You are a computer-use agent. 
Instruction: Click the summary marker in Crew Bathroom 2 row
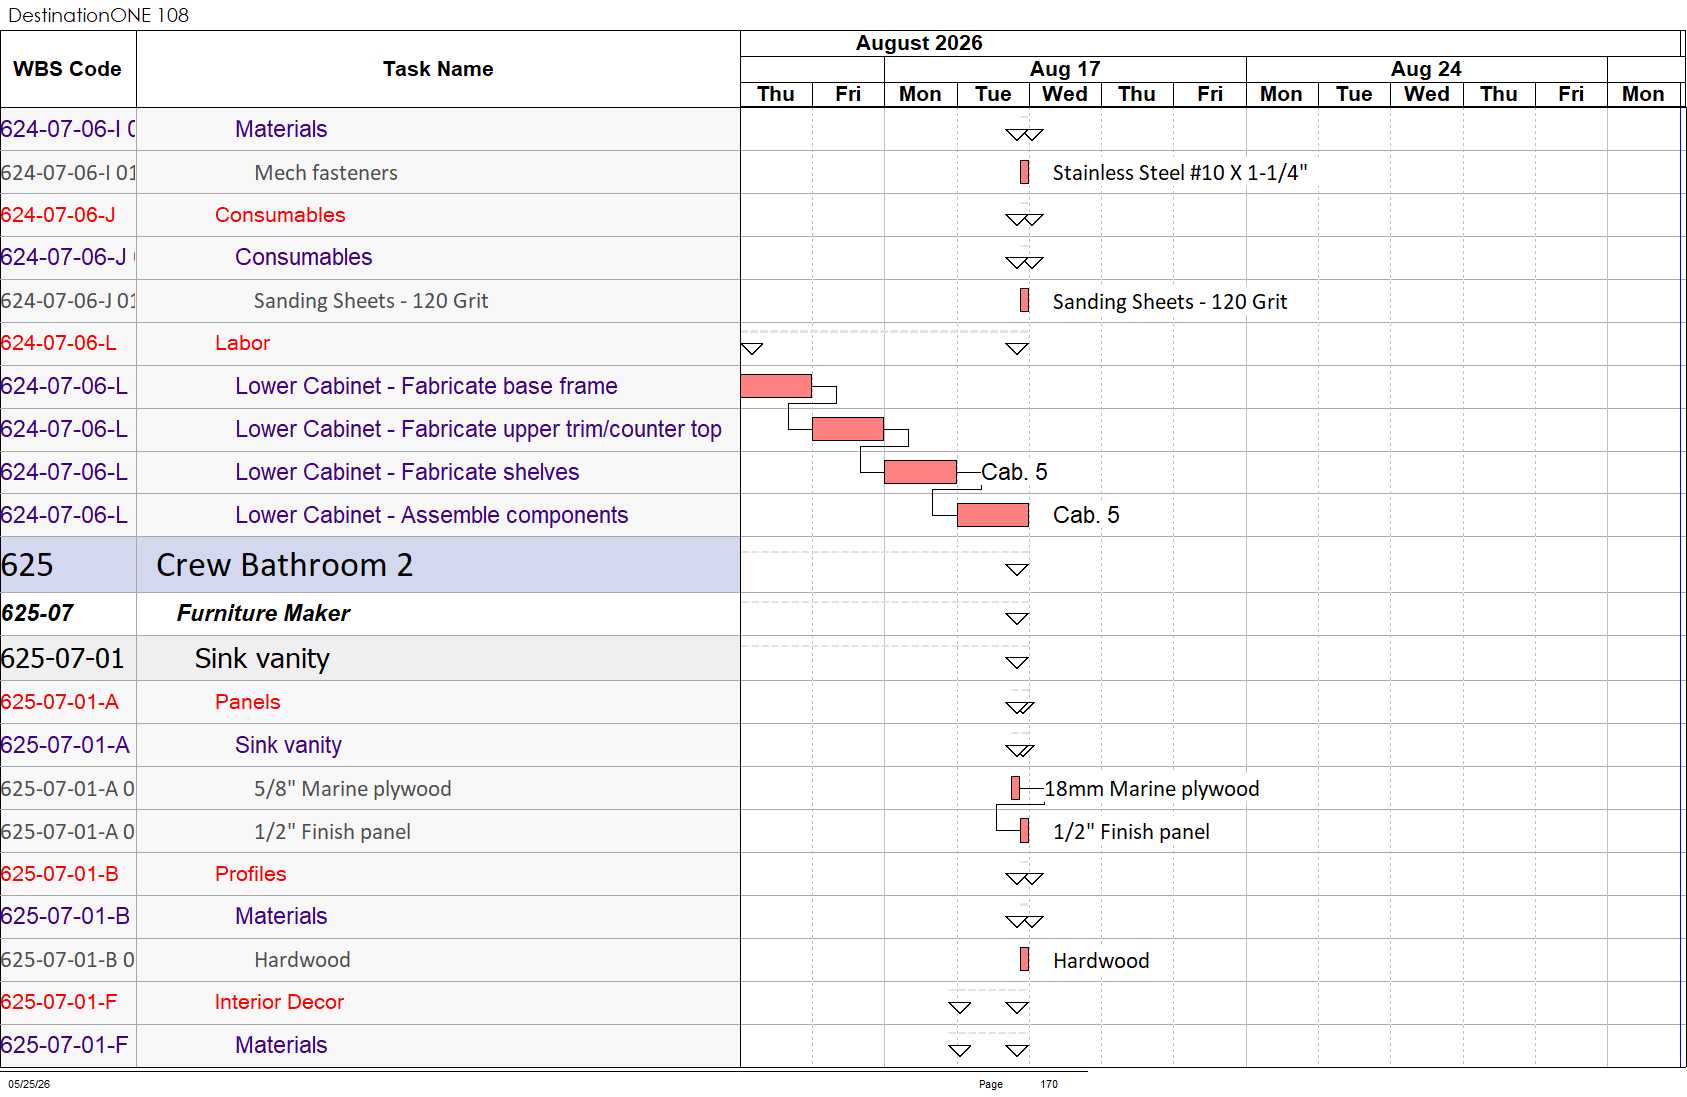[x=1017, y=570]
